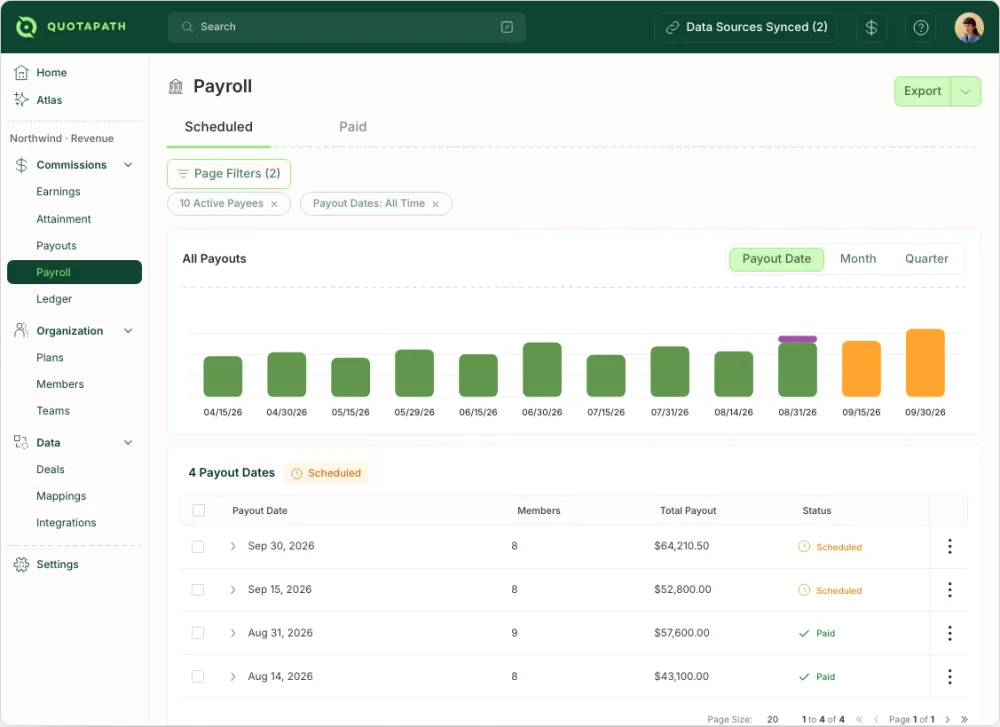Click the Organization people icon
The width and height of the screenshot is (1000, 727).
(x=21, y=330)
